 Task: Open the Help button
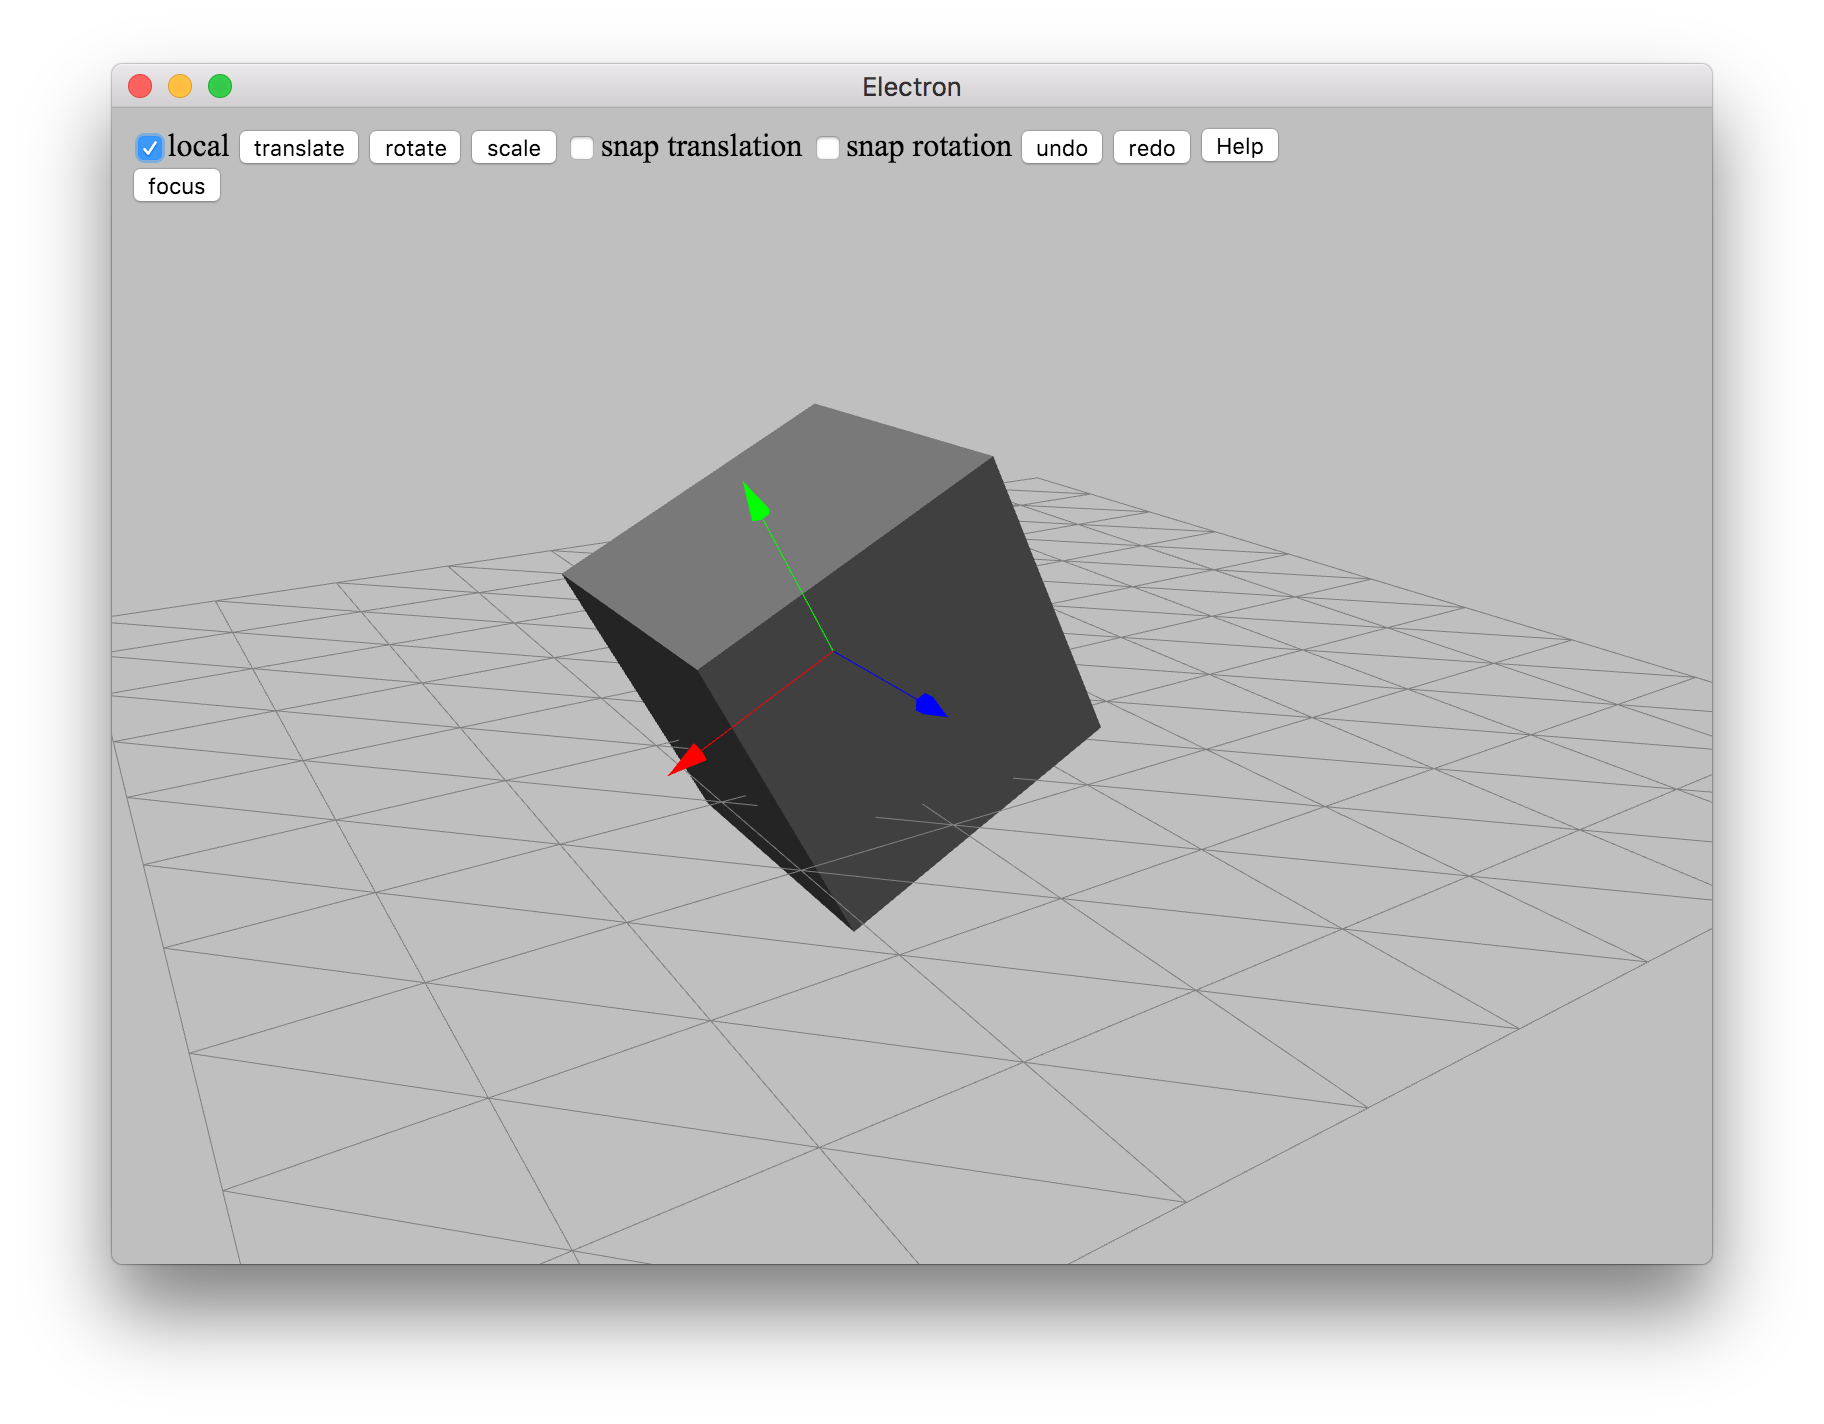(1239, 146)
